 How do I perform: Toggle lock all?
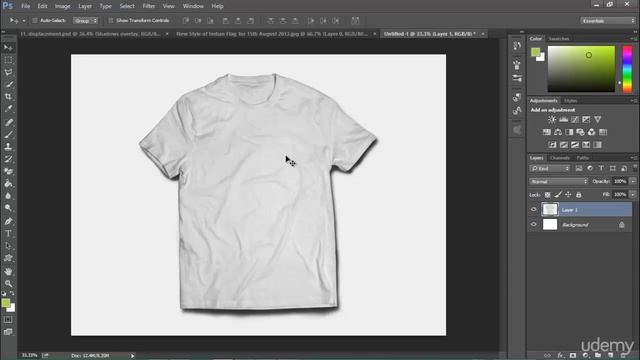coord(578,195)
